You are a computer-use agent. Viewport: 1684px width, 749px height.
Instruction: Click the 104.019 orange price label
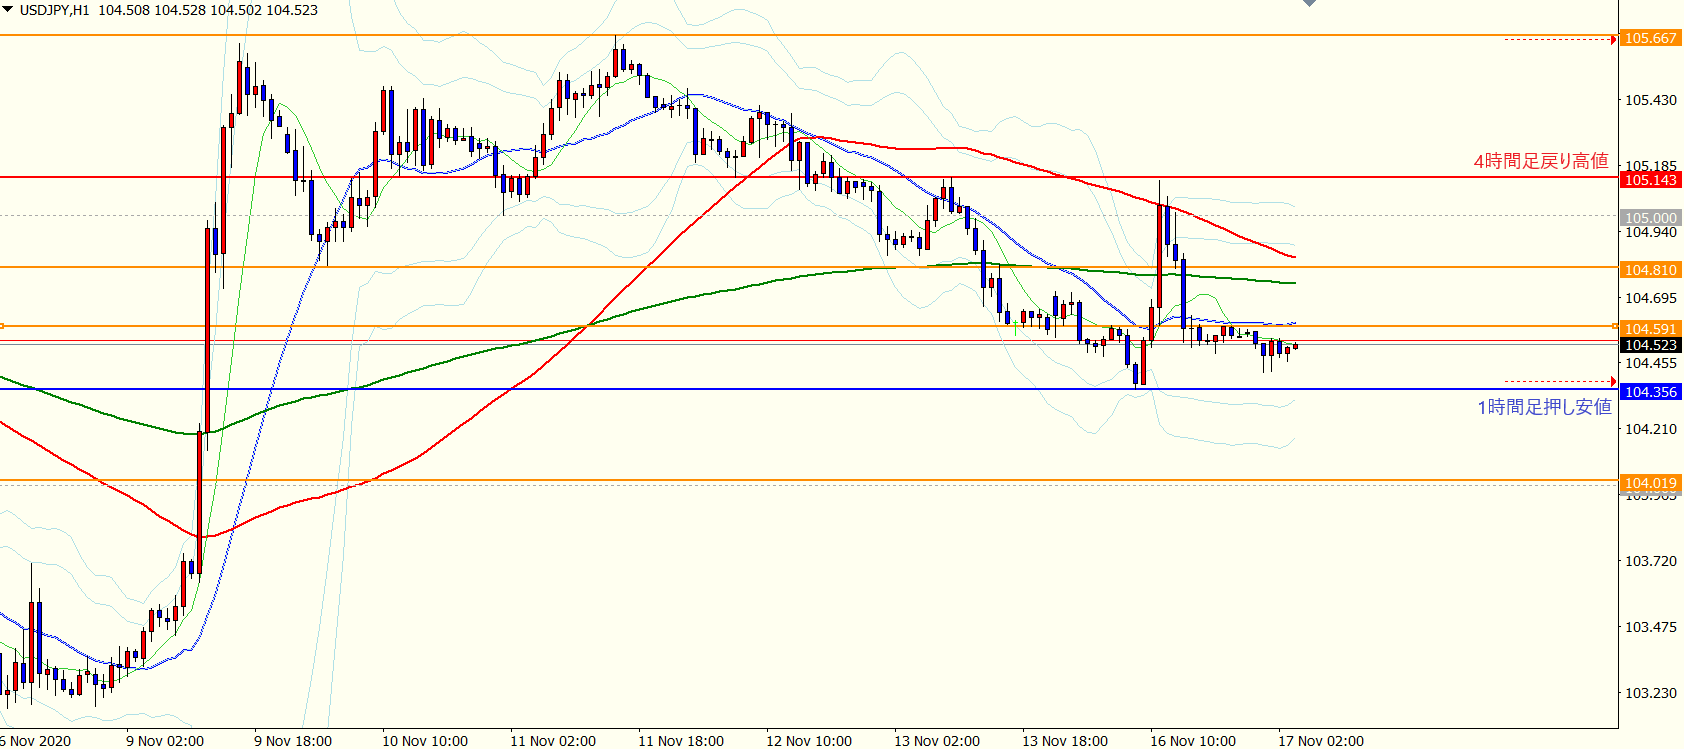click(x=1650, y=483)
